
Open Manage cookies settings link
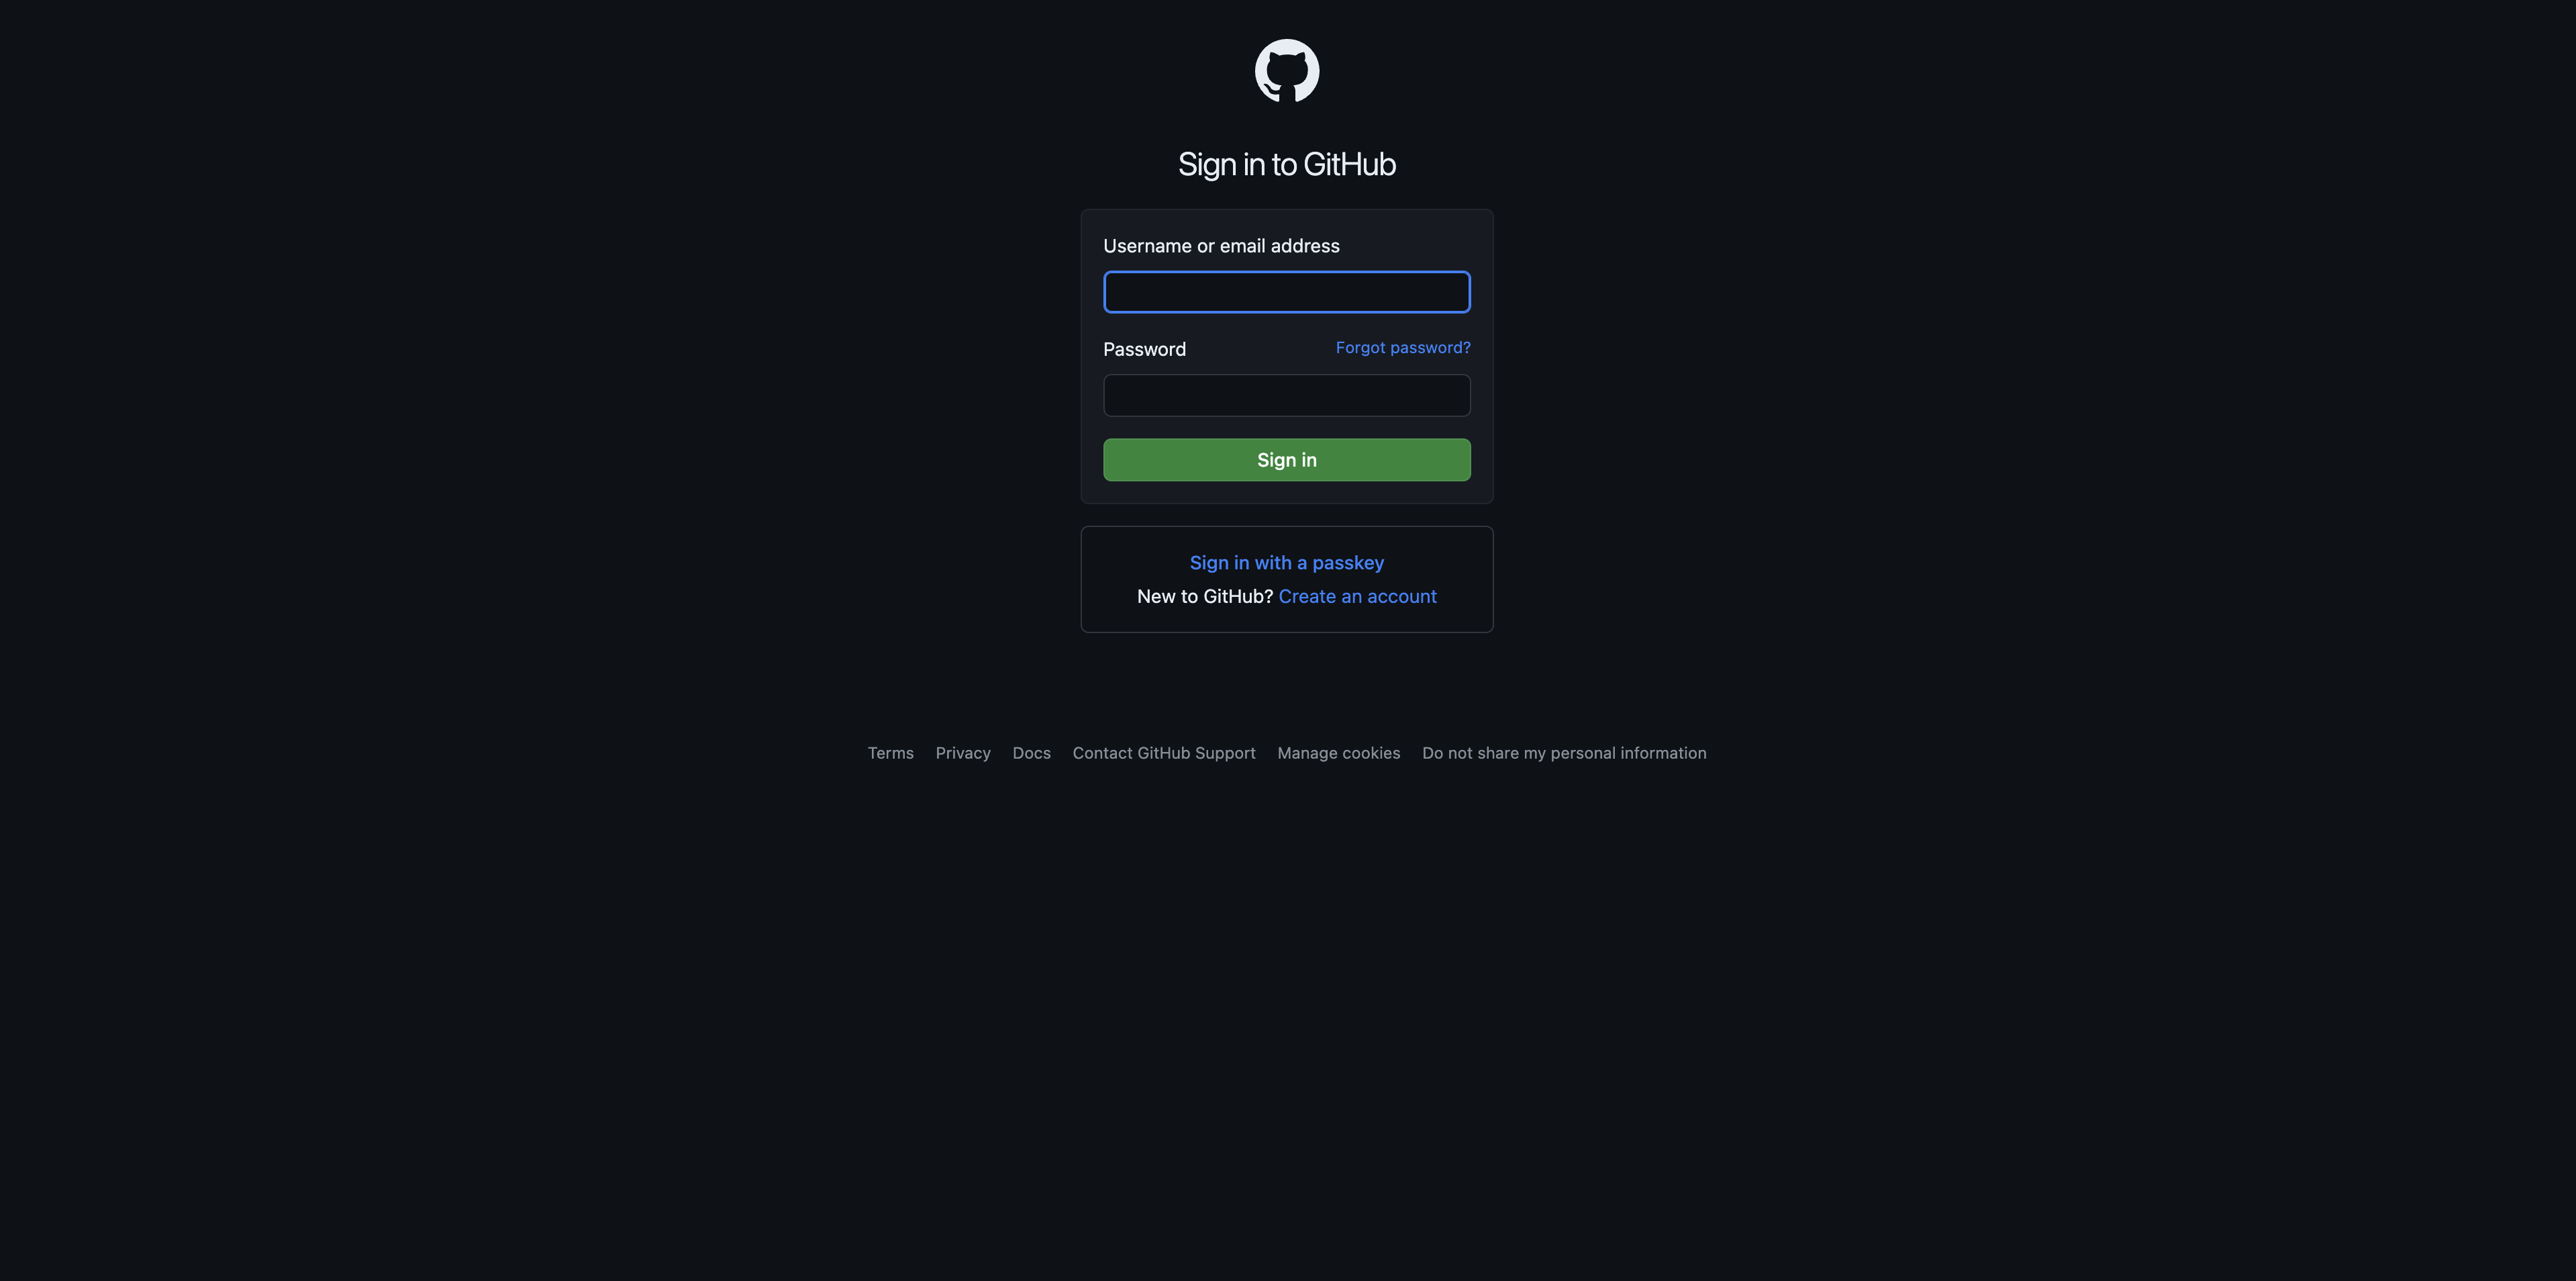(x=1338, y=753)
